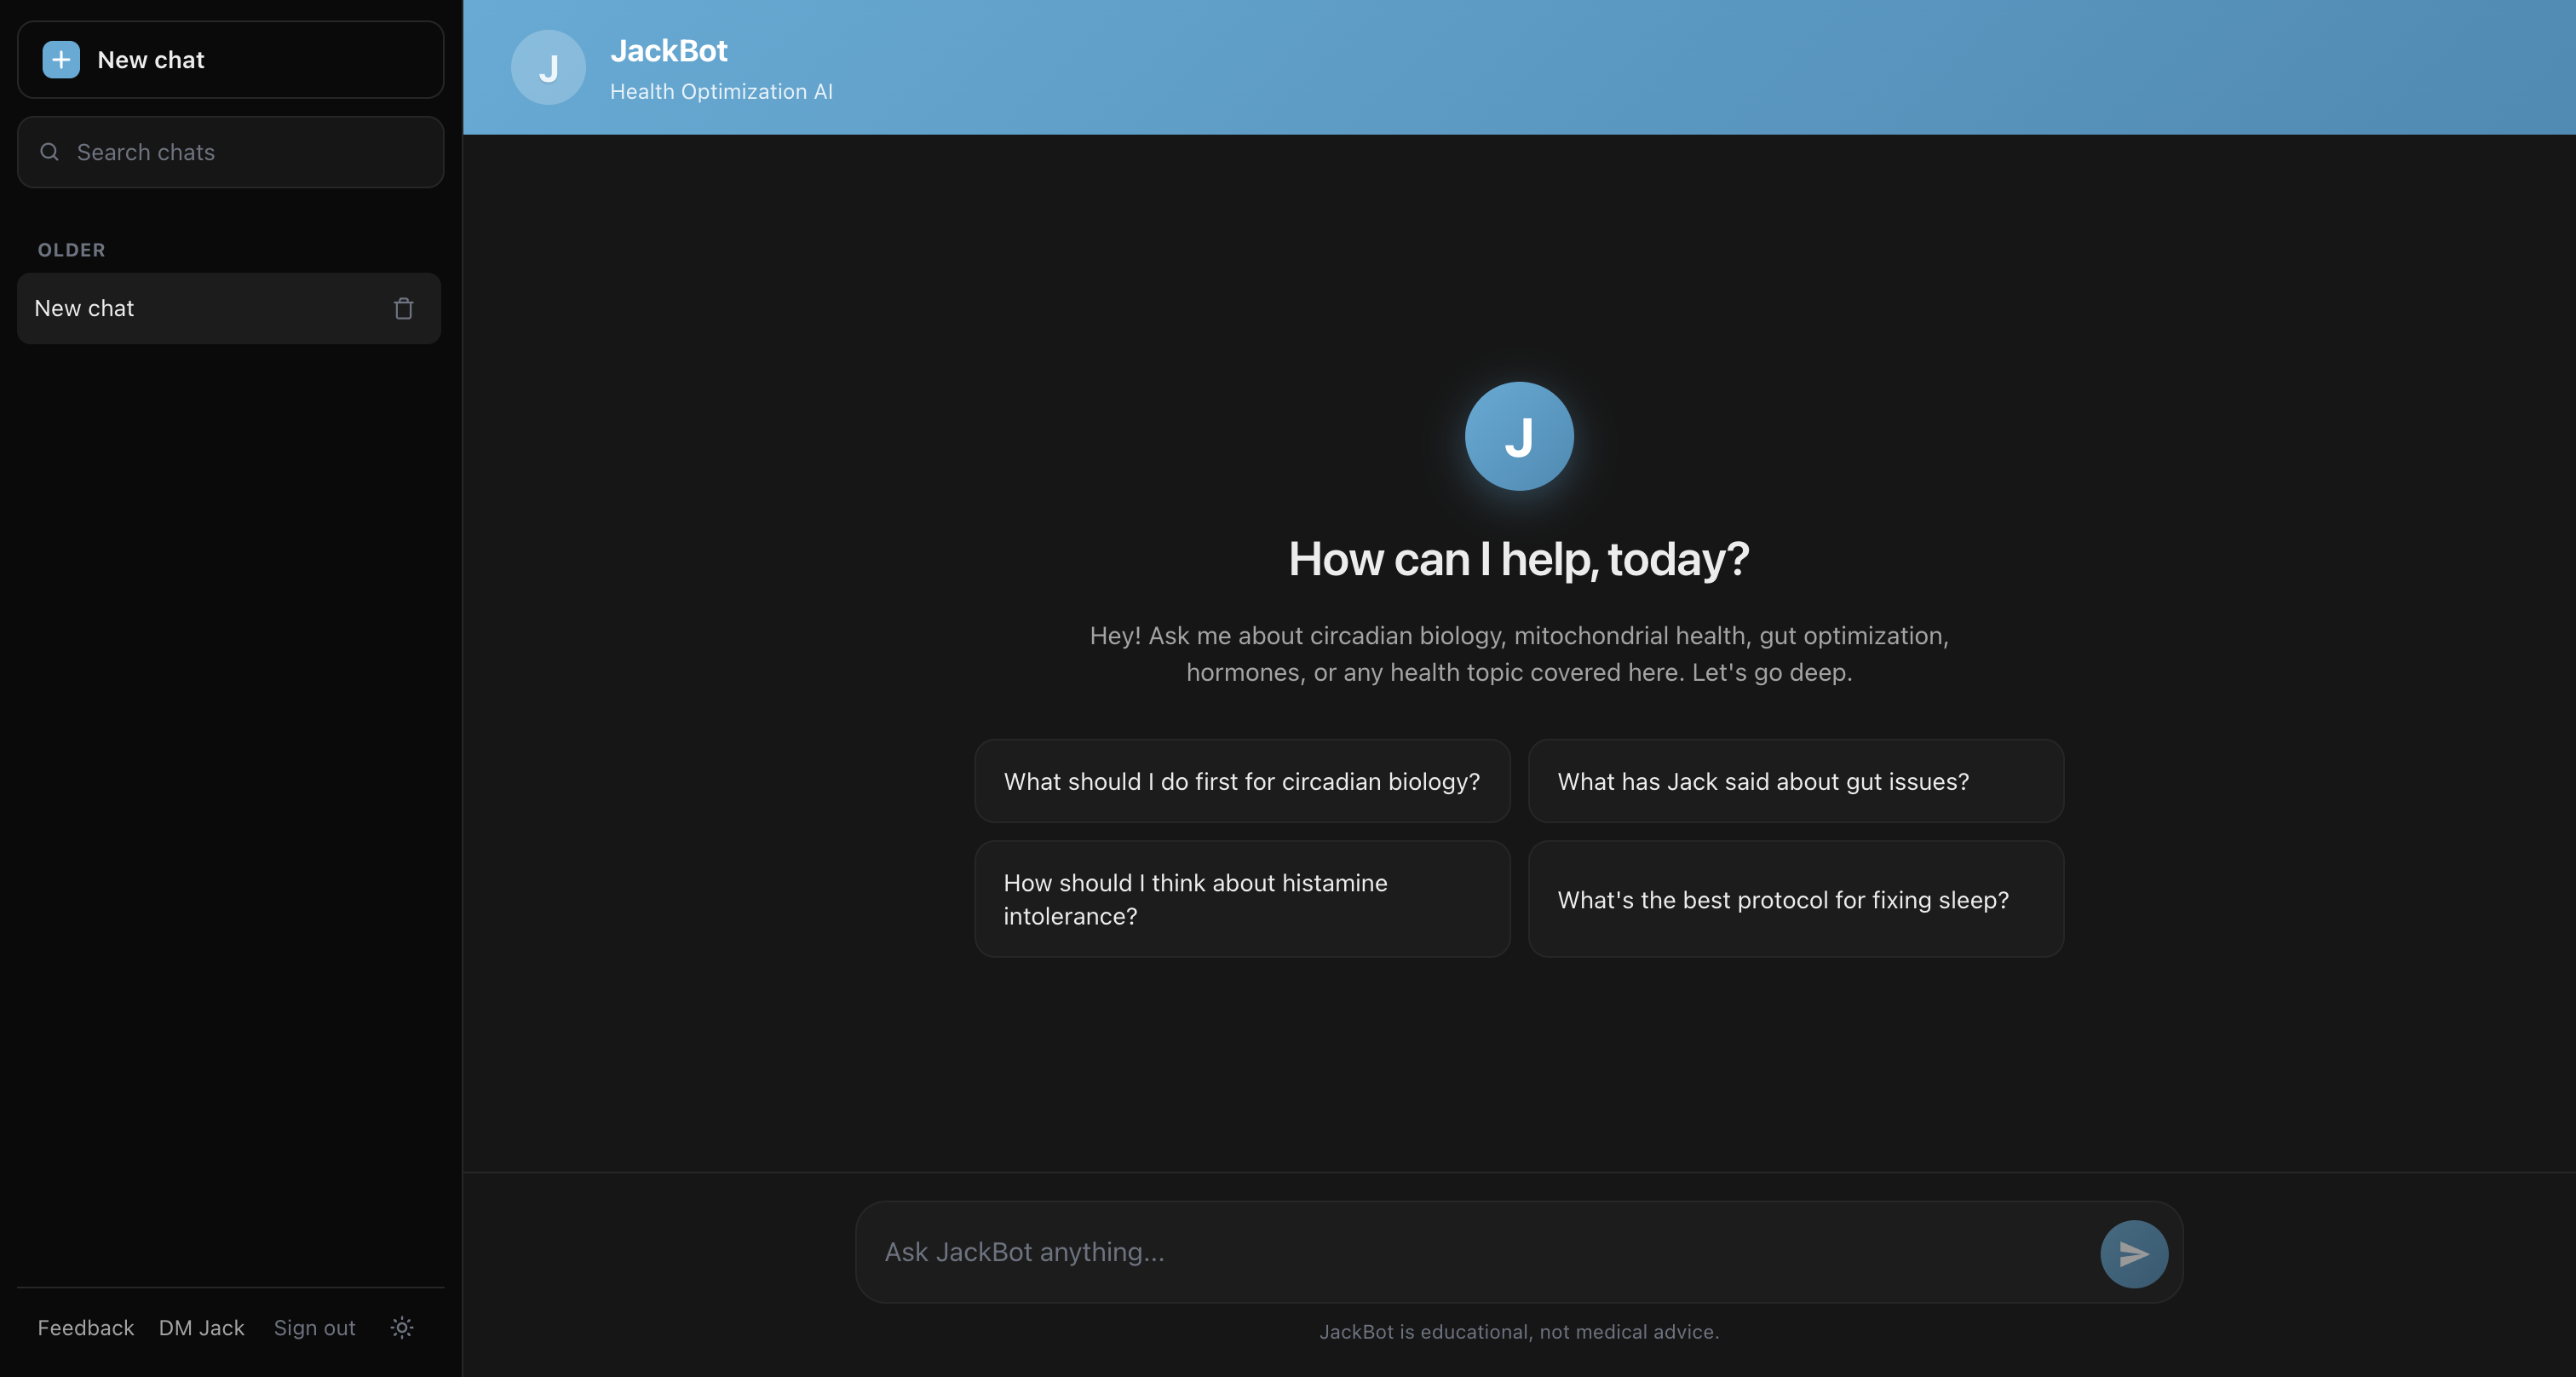Click the magnifier icon in Search chats
The image size is (2576, 1377).
point(49,152)
